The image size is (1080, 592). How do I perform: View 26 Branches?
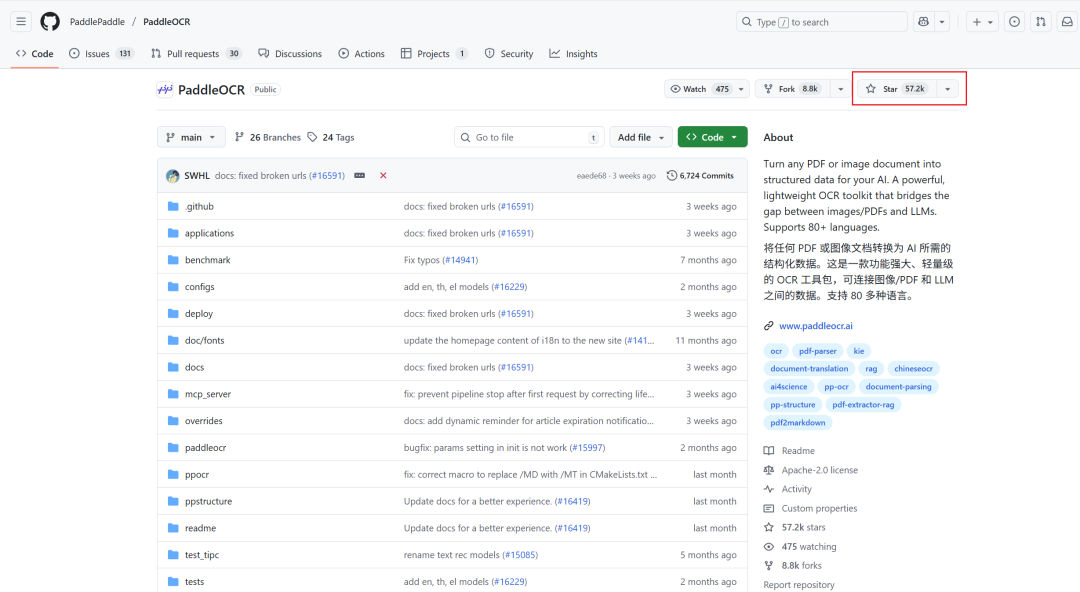(x=268, y=137)
